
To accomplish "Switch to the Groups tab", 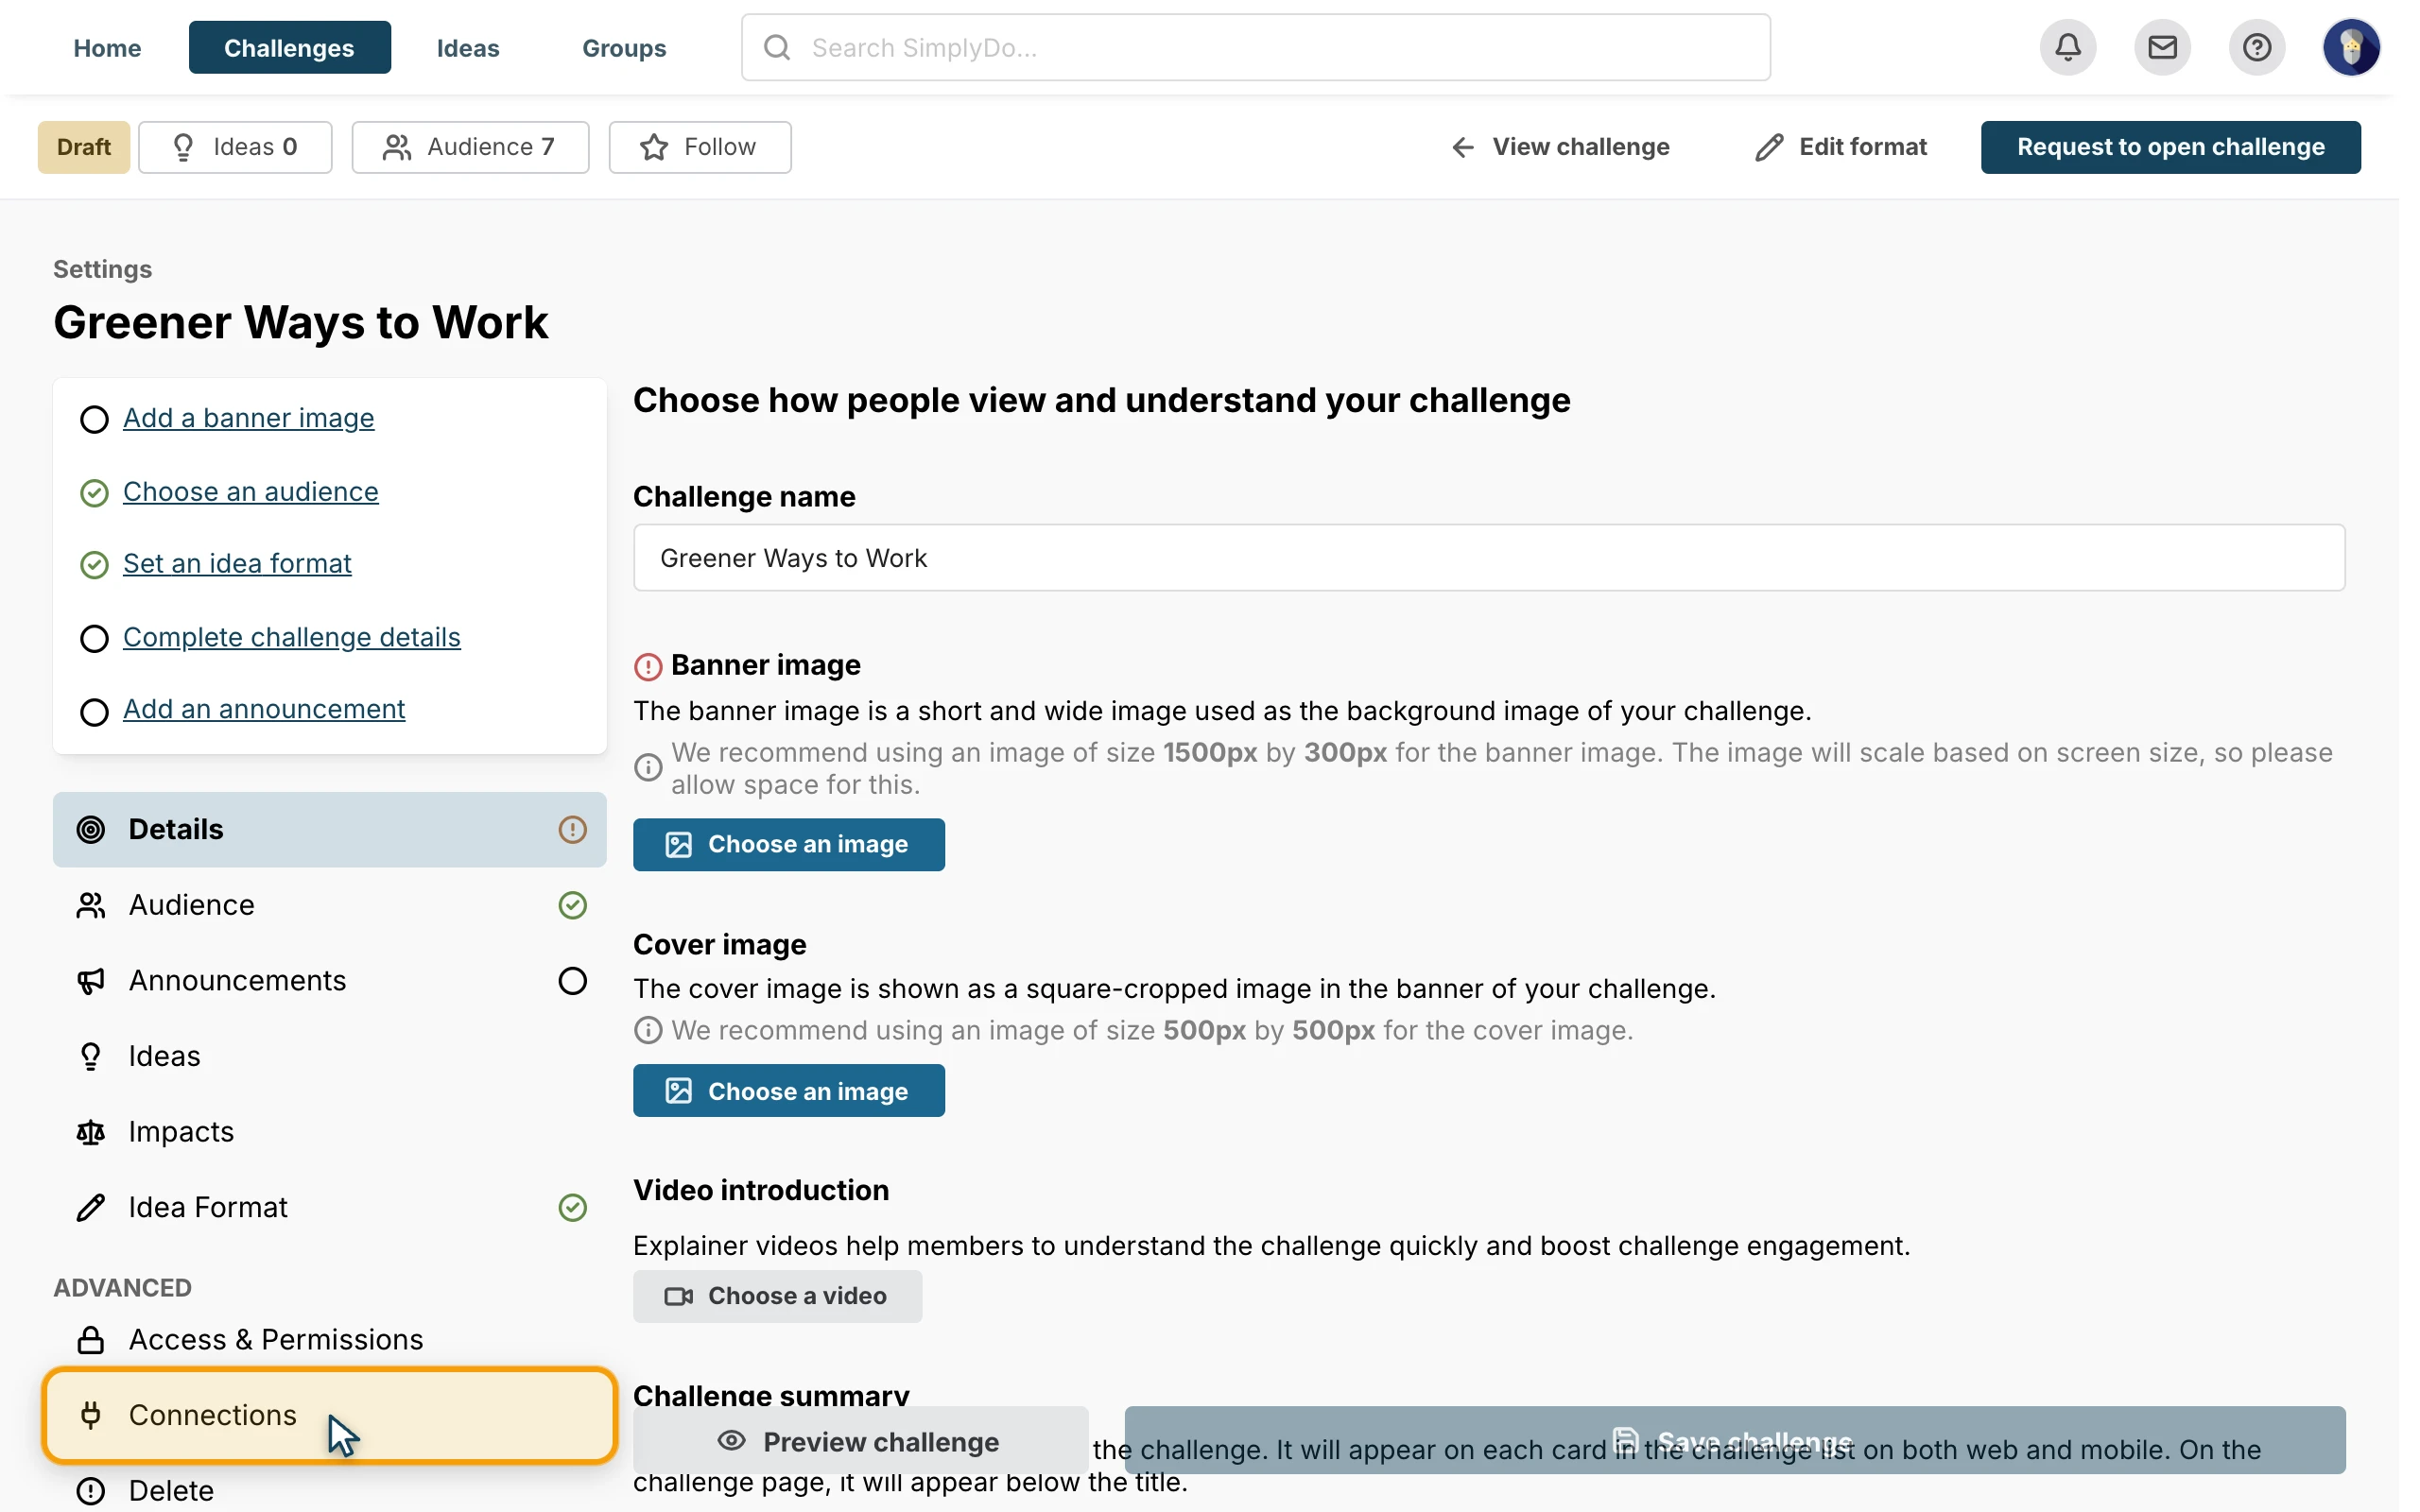I will point(624,47).
